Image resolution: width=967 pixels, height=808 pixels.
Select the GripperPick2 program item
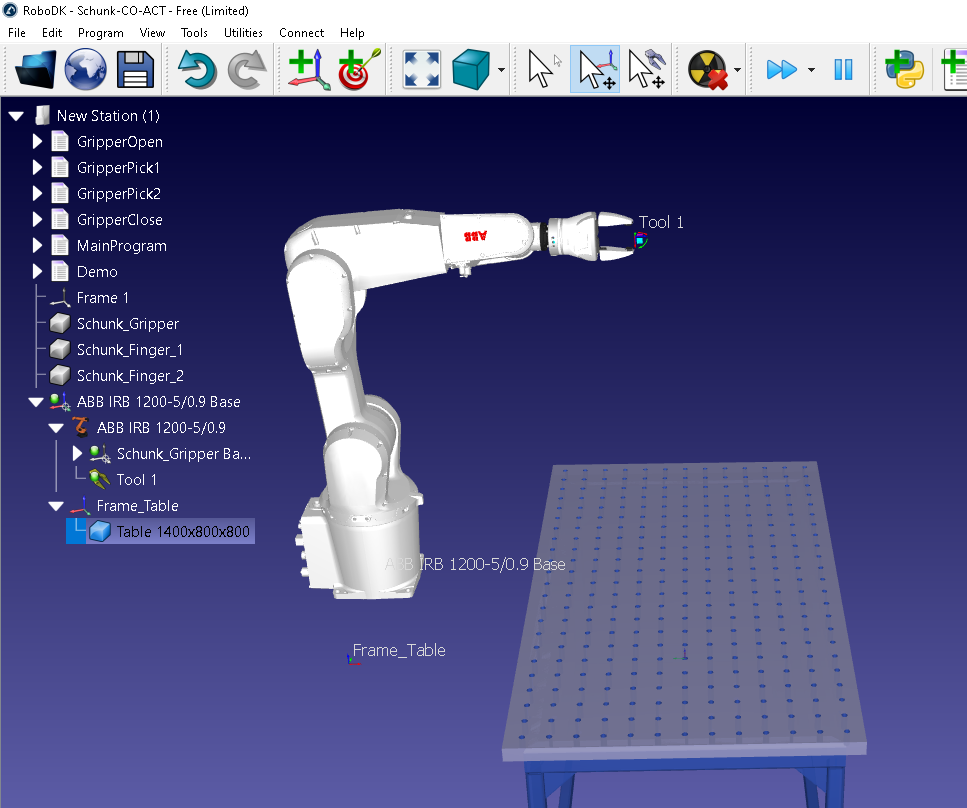pyautogui.click(x=118, y=194)
